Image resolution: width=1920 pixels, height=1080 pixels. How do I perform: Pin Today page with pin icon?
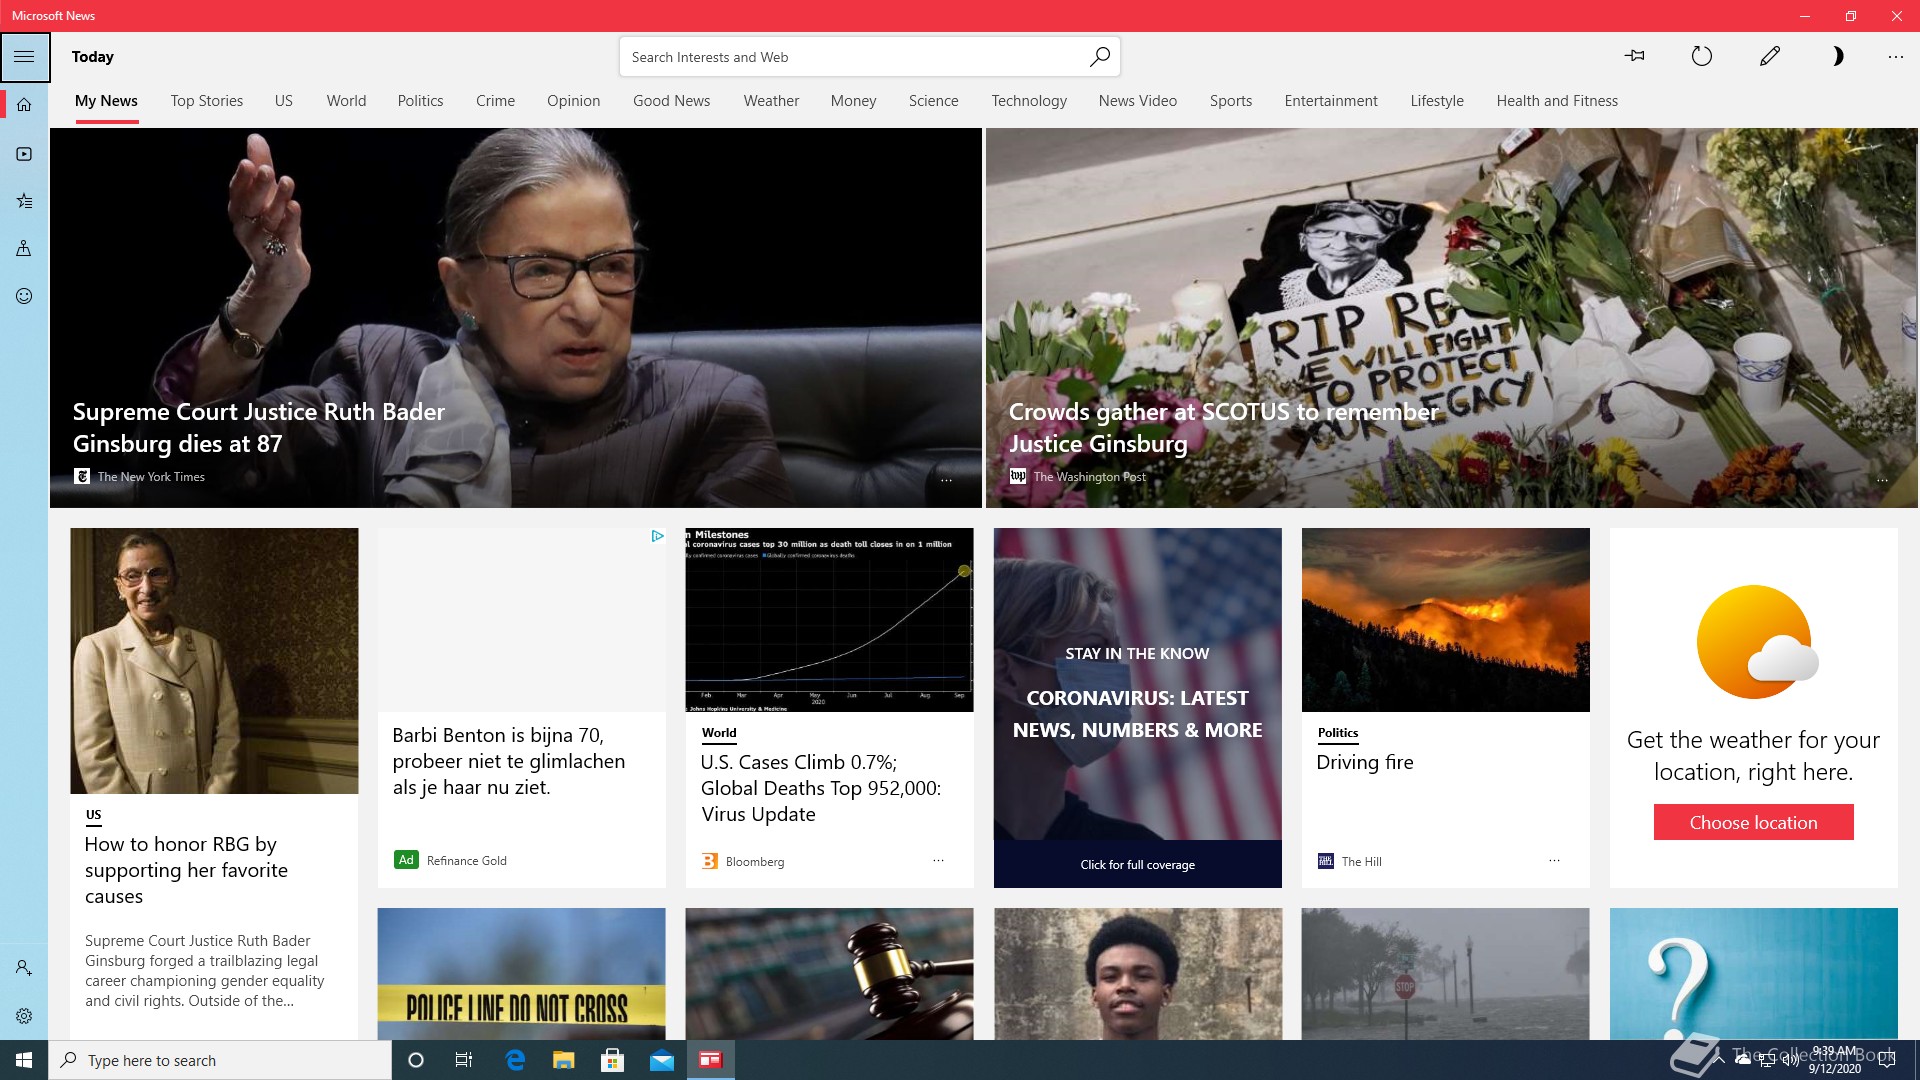pos(1635,56)
